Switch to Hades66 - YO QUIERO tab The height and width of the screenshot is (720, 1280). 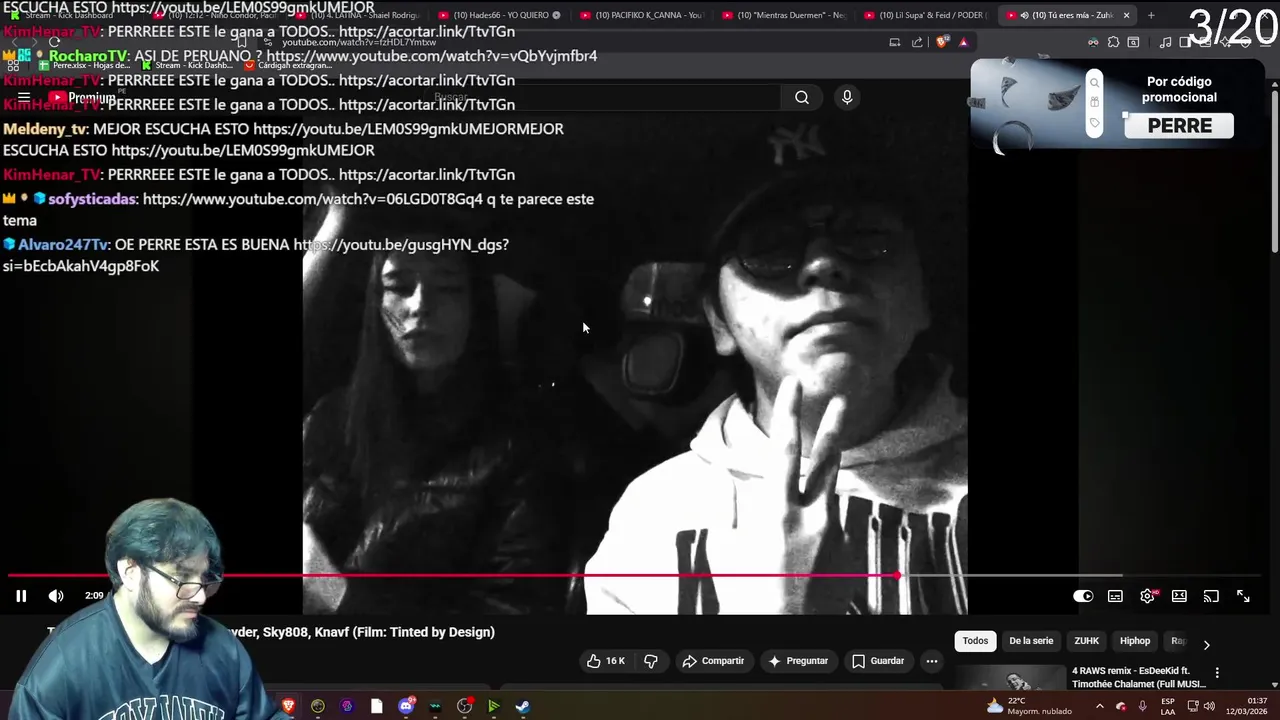[x=499, y=15]
